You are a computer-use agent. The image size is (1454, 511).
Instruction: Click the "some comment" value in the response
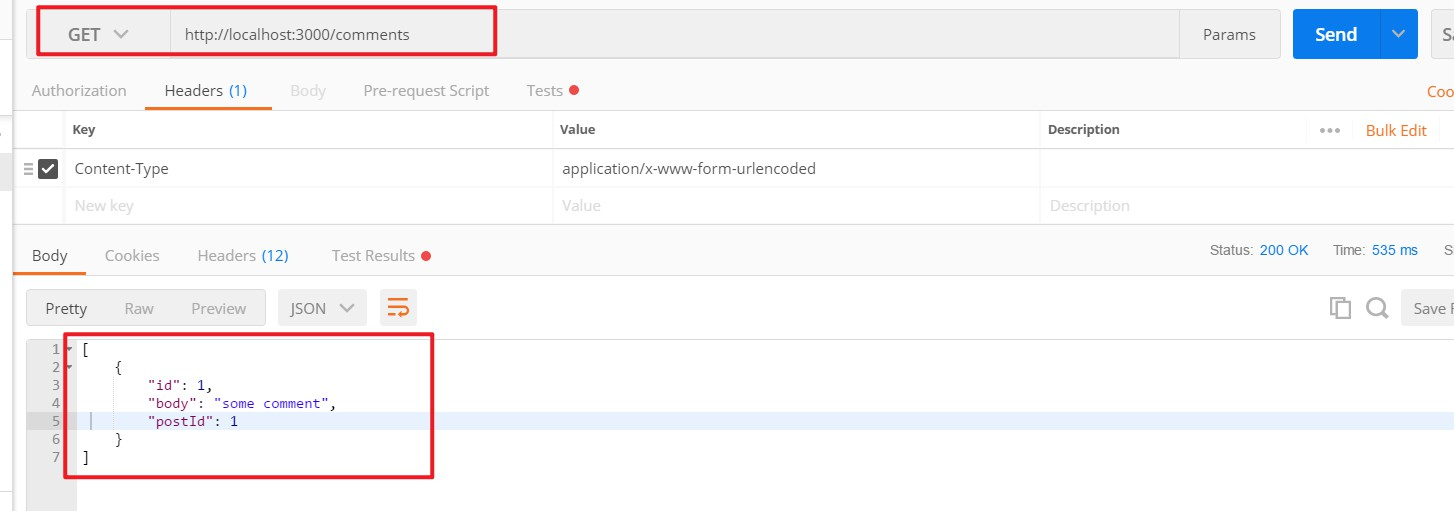coord(271,403)
